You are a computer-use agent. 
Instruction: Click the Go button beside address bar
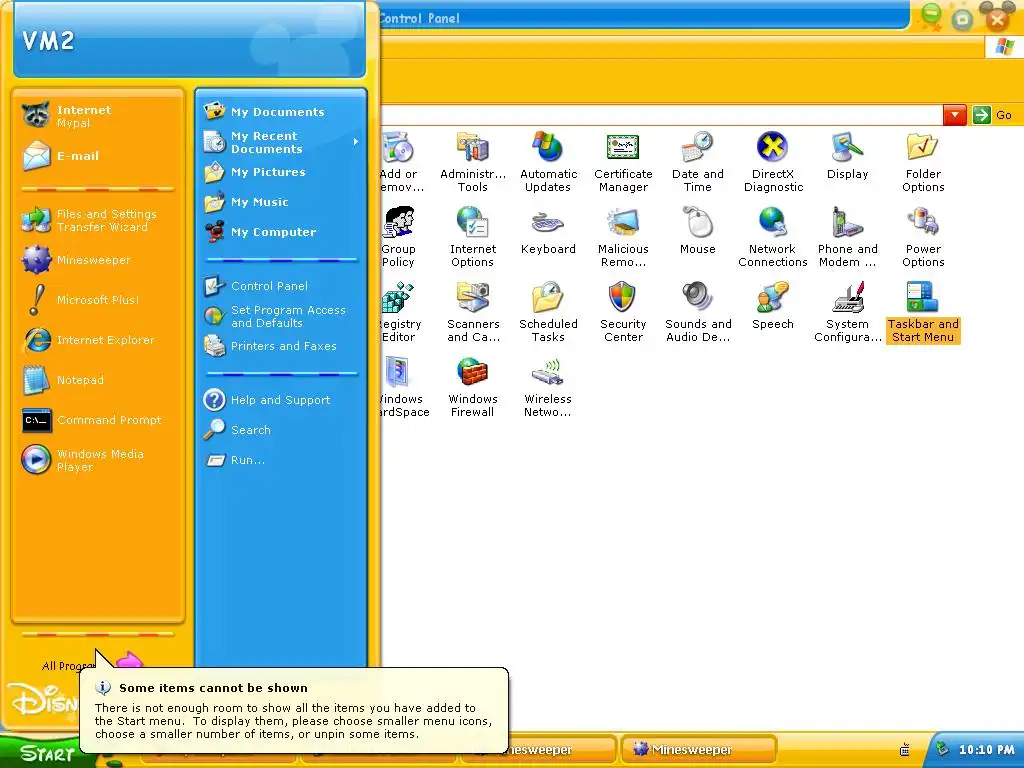coord(993,115)
